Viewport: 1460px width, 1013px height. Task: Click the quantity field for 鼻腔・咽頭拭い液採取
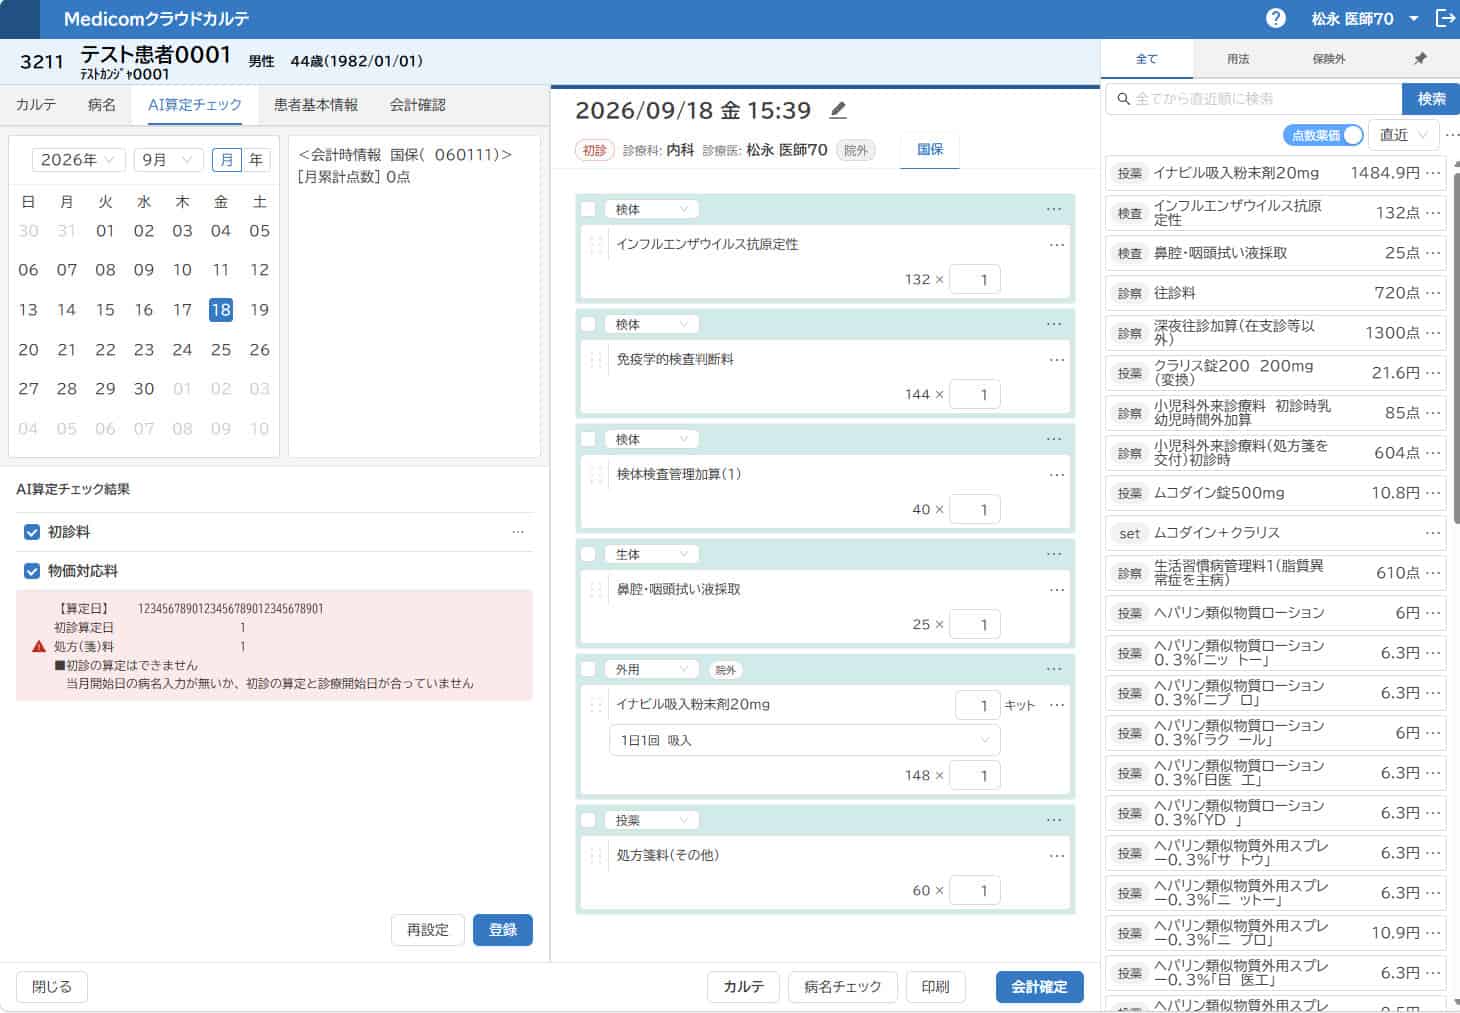click(x=975, y=625)
